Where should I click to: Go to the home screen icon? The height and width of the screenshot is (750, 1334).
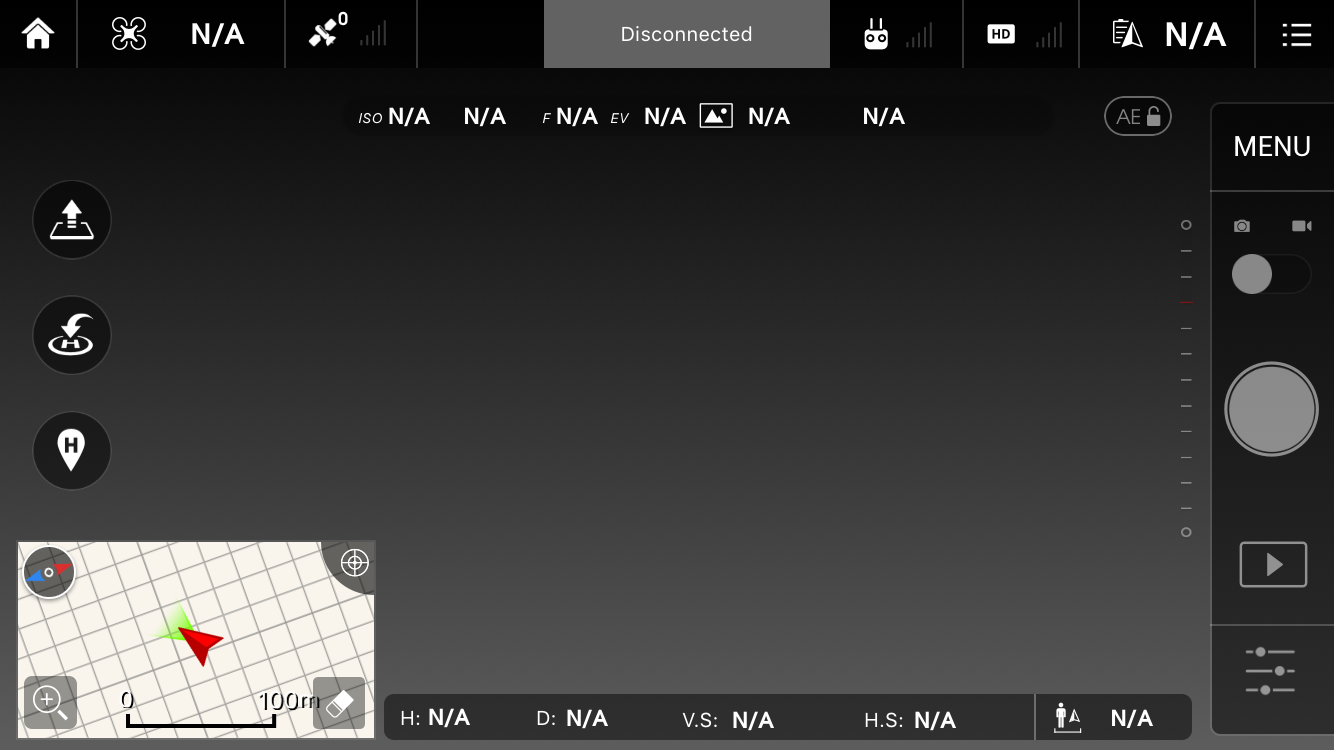38,34
